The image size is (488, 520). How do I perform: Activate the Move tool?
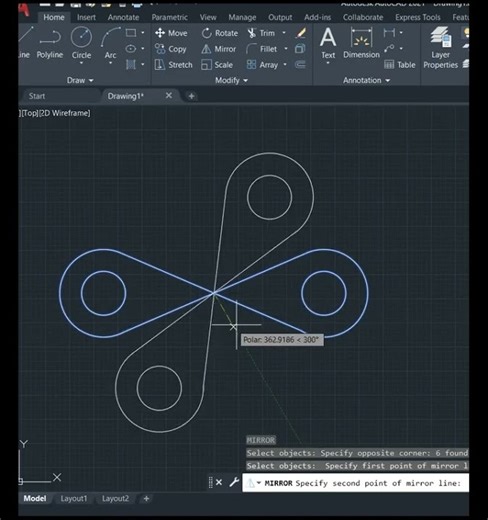[x=171, y=33]
